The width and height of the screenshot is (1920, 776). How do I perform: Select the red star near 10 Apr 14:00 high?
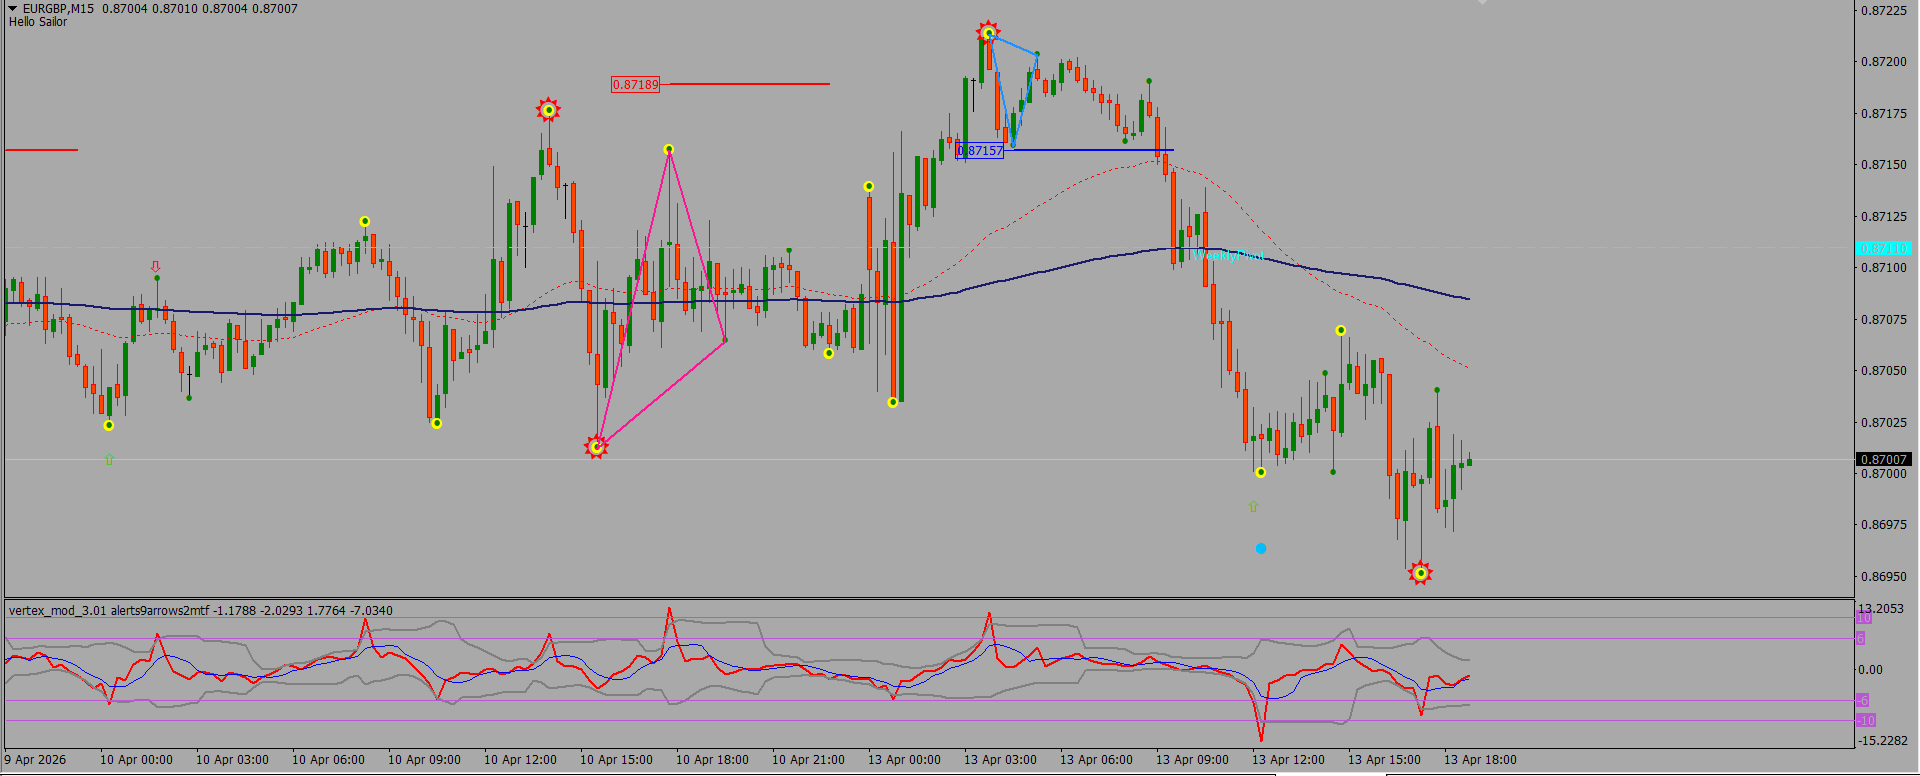(548, 110)
